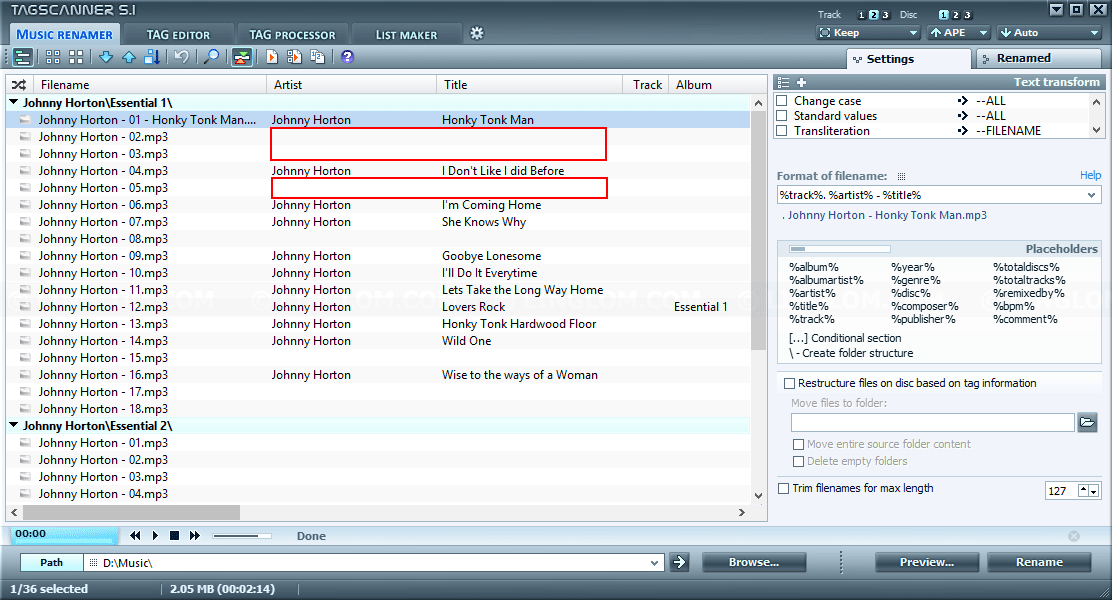Click Text transform list icon
The image size is (1112, 600).
tap(784, 82)
